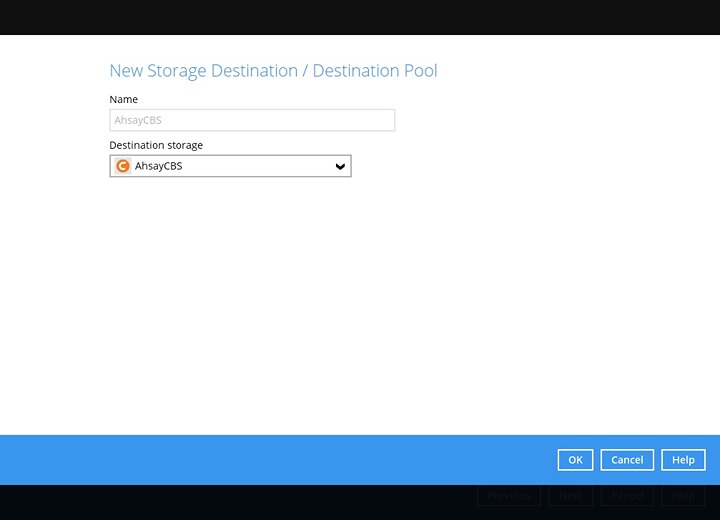Click the orange AhsayCBS logo icon

123,166
